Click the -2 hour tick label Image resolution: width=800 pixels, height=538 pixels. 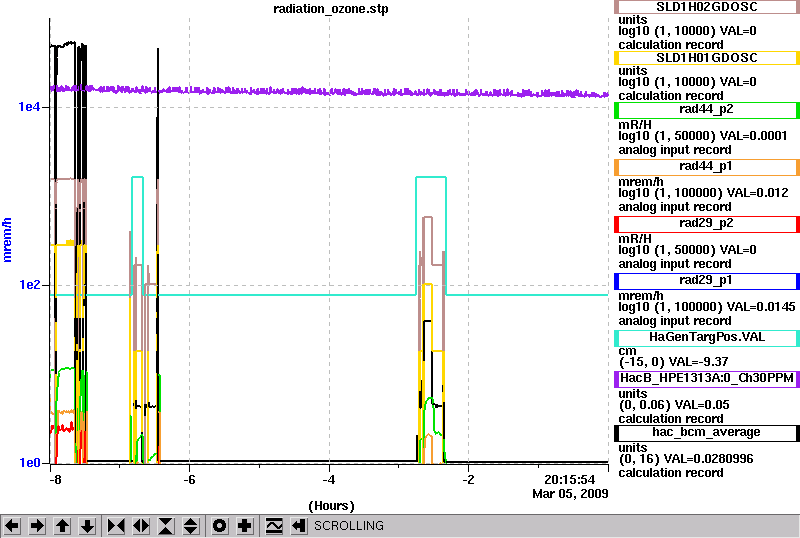tap(468, 480)
